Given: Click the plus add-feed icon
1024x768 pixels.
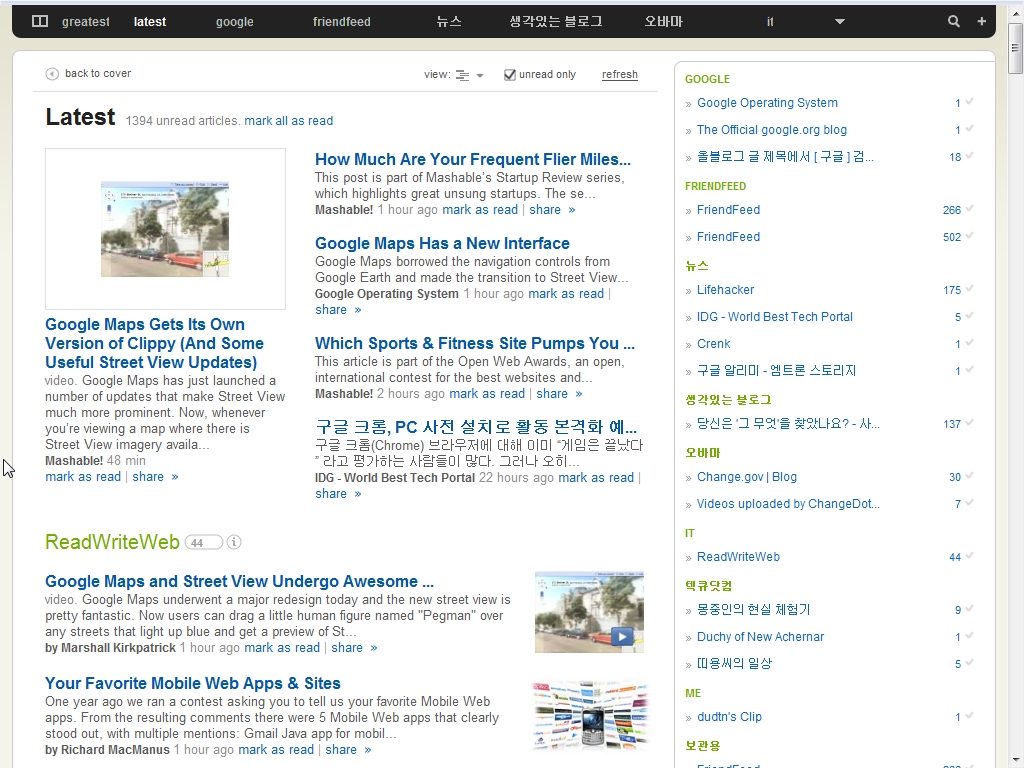Looking at the screenshot, I should pos(981,22).
